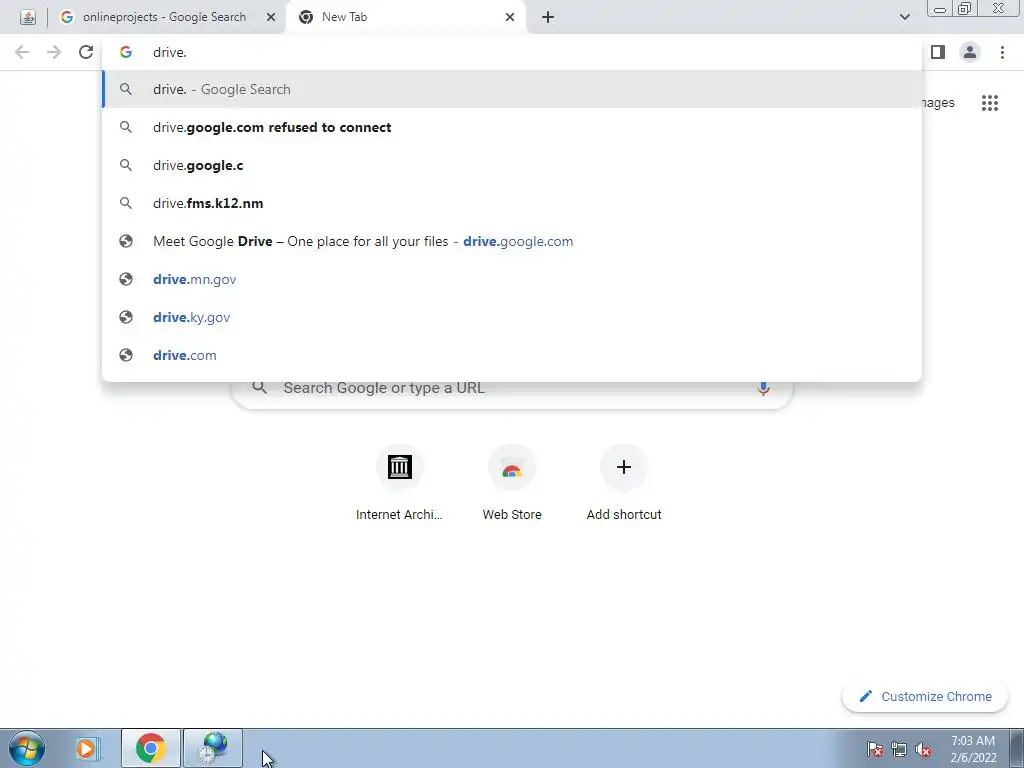Click the Show desktop strip on taskbar

[x=1016, y=748]
